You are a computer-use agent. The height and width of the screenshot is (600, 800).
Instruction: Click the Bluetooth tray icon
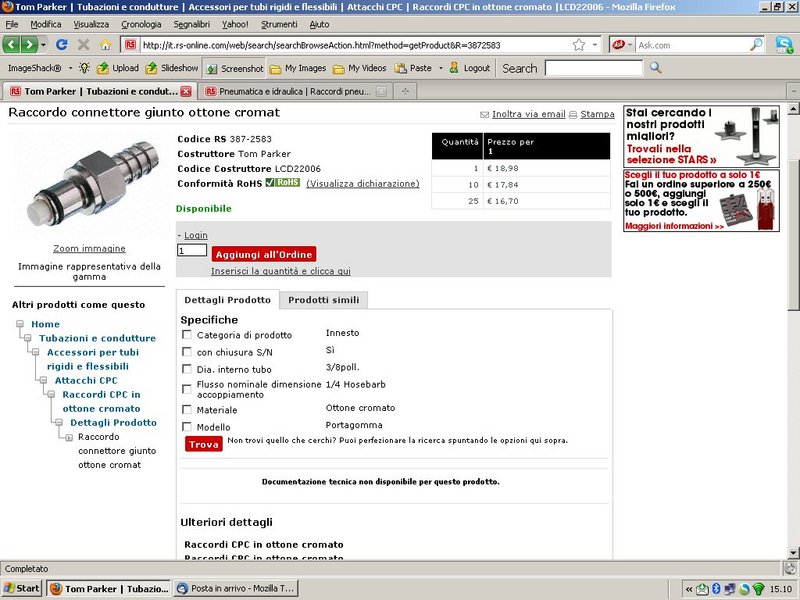(716, 589)
